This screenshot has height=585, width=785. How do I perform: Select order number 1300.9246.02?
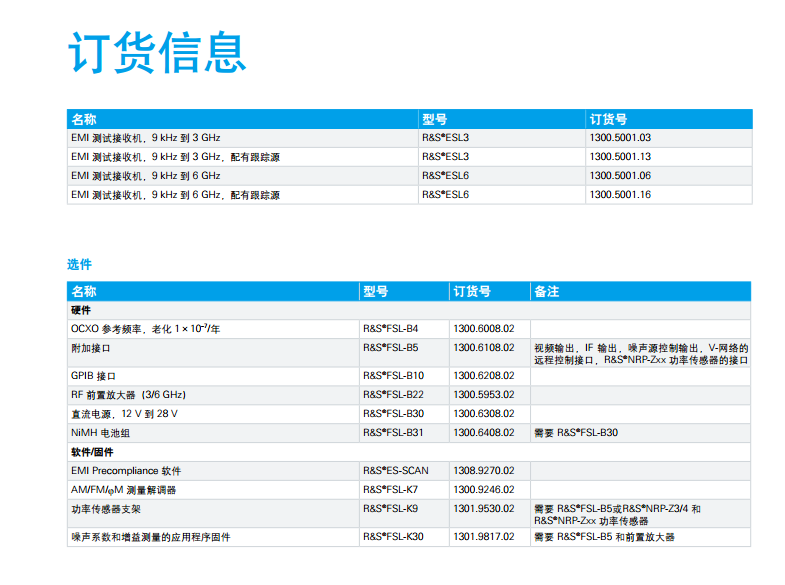point(484,490)
